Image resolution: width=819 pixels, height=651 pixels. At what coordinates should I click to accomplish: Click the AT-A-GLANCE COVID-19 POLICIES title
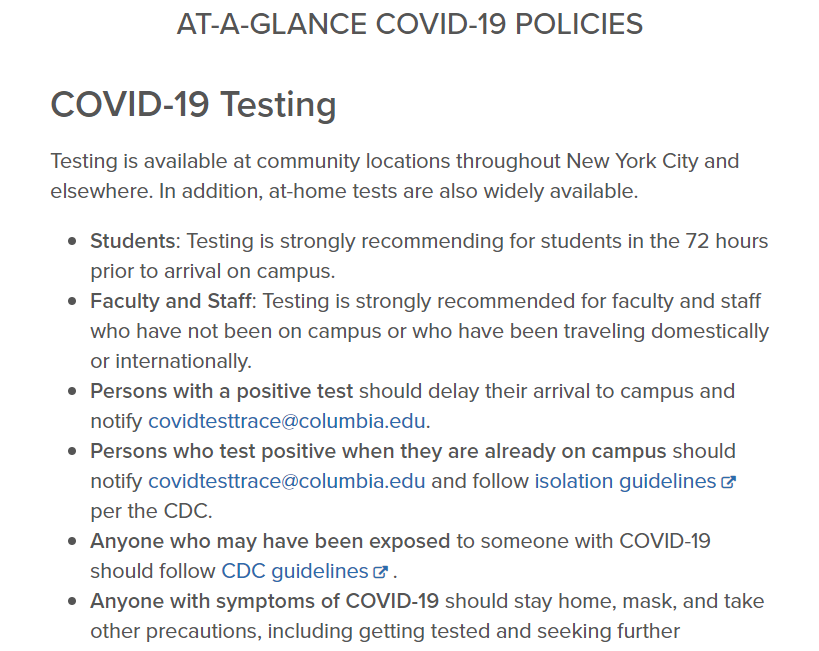pos(410,24)
